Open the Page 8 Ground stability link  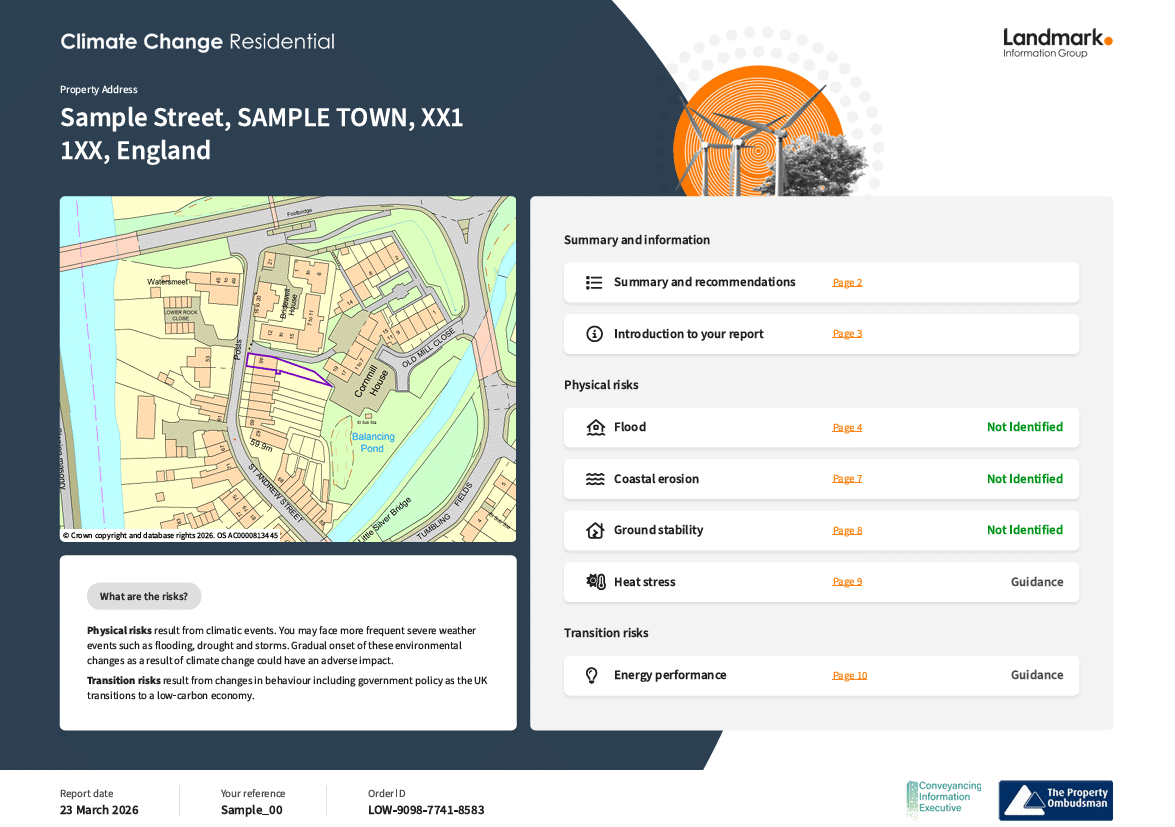tap(847, 531)
